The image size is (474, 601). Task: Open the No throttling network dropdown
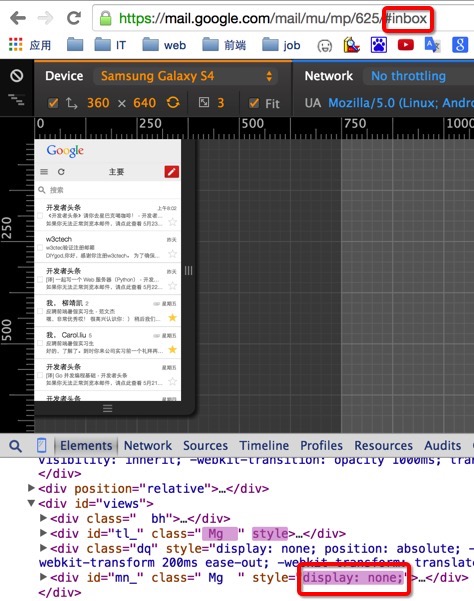coord(408,76)
